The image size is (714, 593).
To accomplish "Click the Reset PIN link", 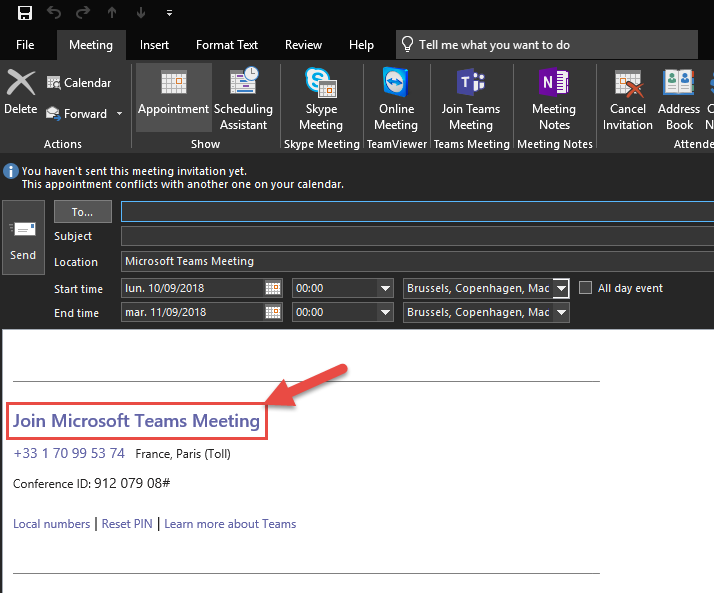I will [127, 524].
